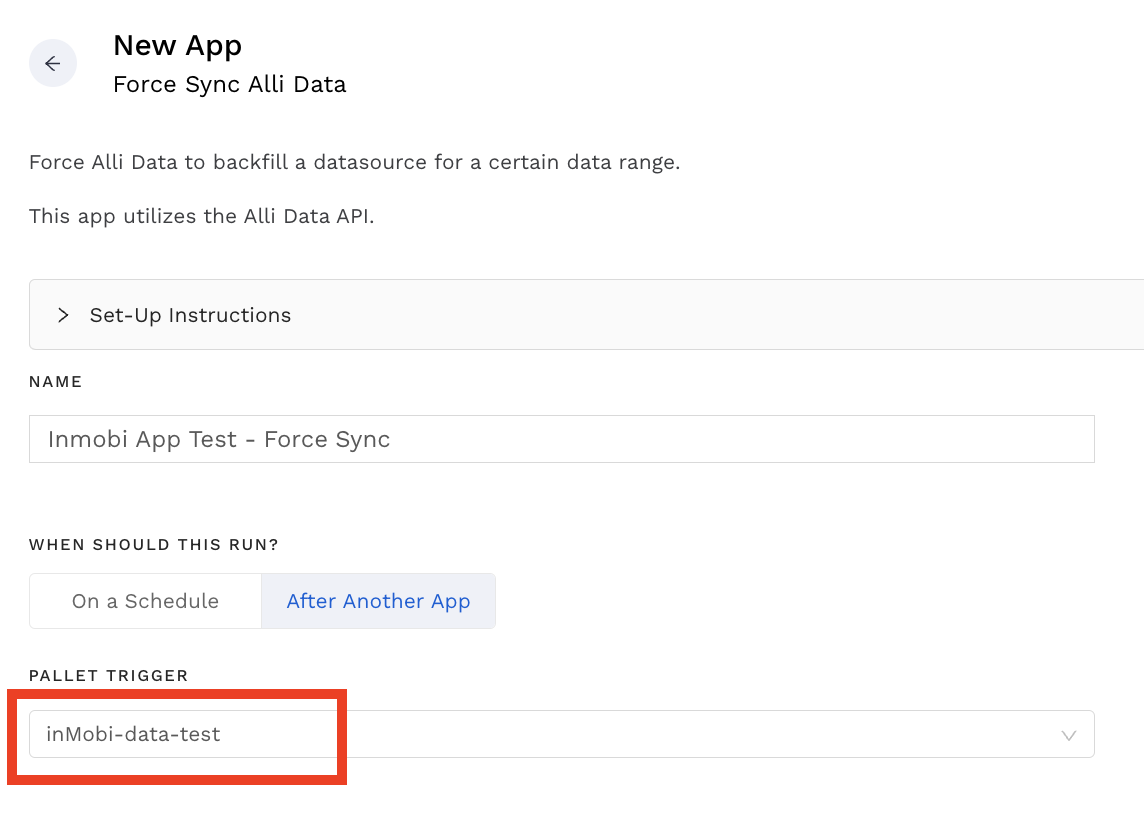
Task: Click the back arrow button
Action: [x=53, y=63]
